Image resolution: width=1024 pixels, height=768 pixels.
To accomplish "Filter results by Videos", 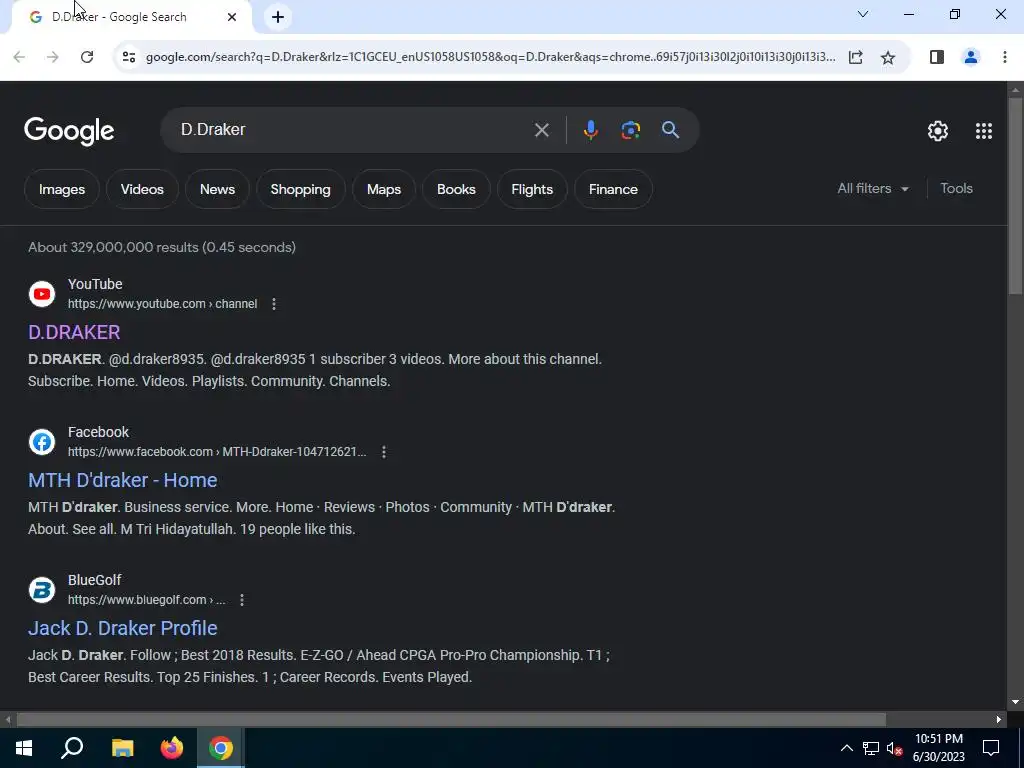I will point(142,189).
